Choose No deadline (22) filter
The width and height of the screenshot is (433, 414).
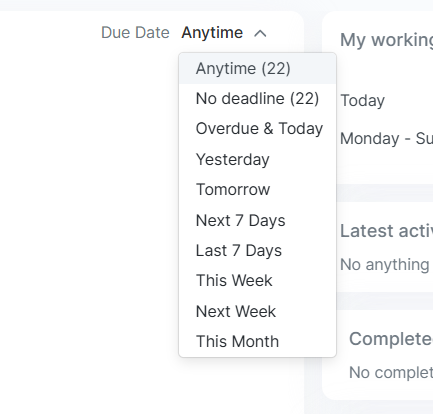pos(257,99)
